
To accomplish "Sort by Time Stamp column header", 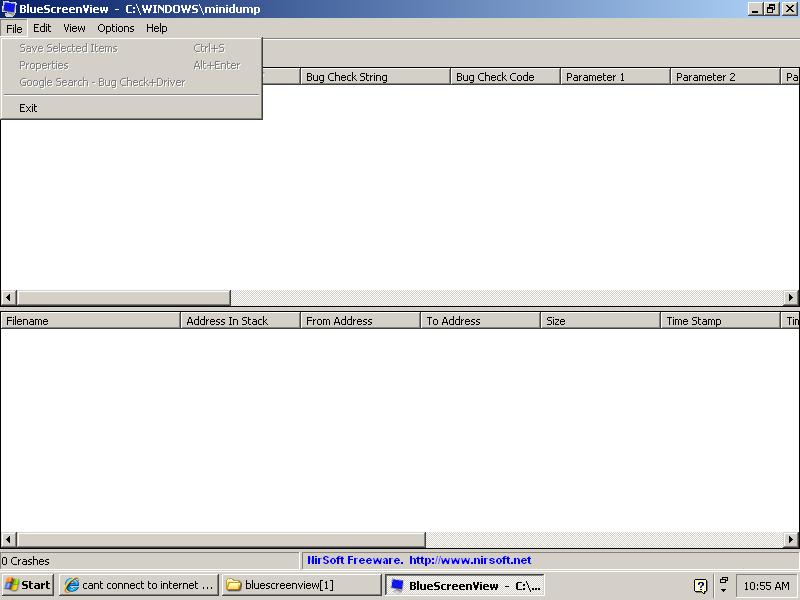I will click(720, 321).
